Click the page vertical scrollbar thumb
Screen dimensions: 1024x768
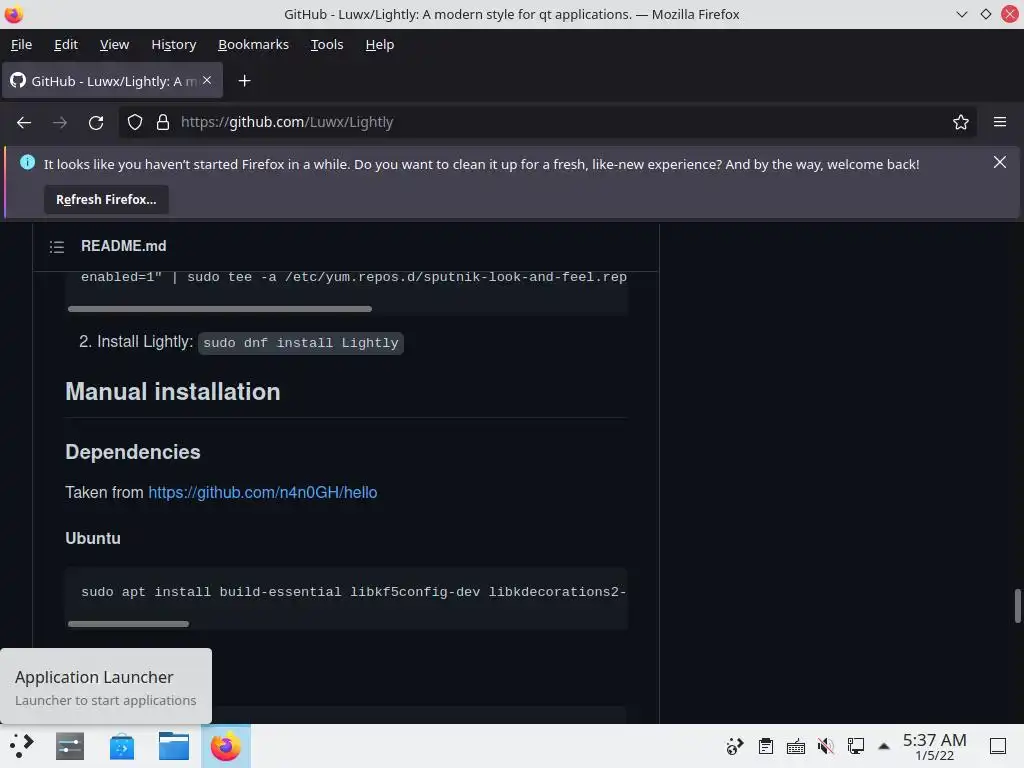[1017, 607]
